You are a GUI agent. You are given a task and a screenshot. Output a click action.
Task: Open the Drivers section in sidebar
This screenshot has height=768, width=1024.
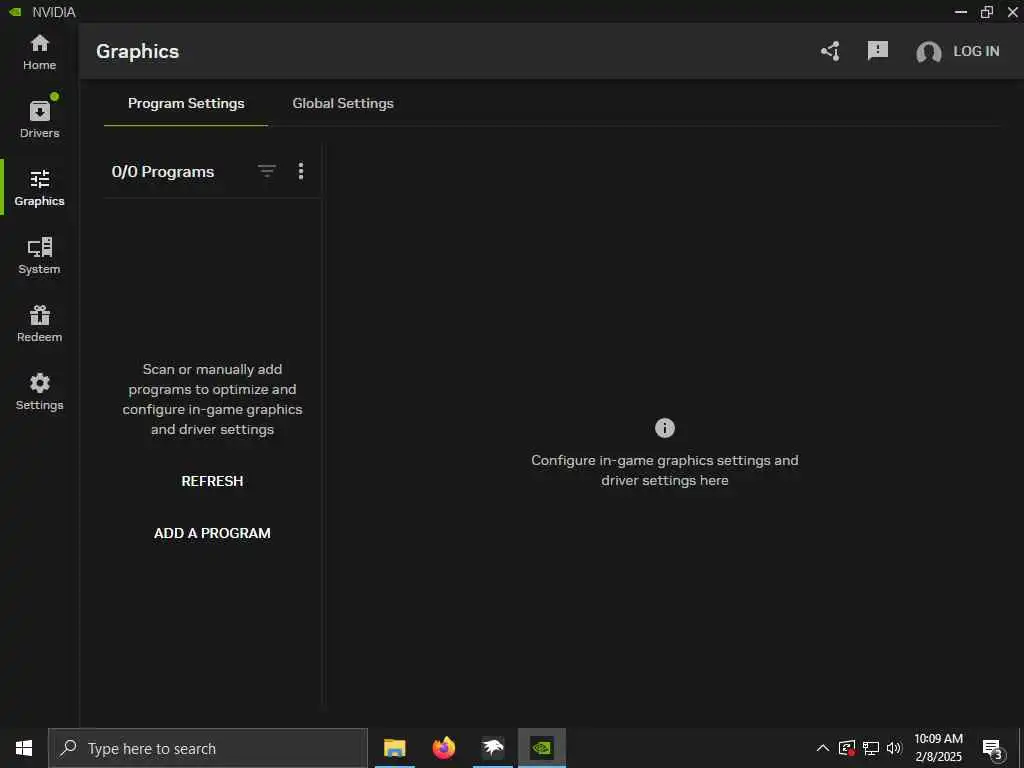(39, 118)
